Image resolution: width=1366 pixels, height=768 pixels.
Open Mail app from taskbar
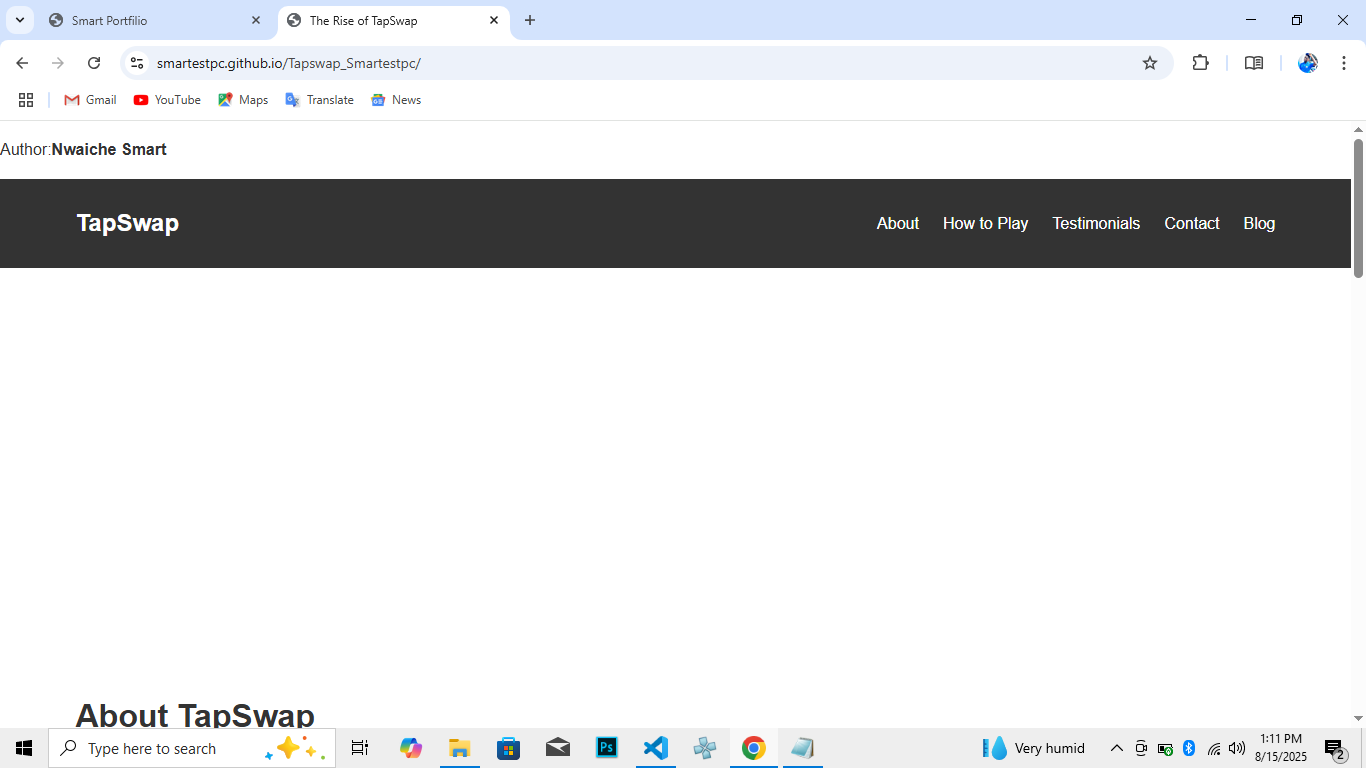point(558,748)
